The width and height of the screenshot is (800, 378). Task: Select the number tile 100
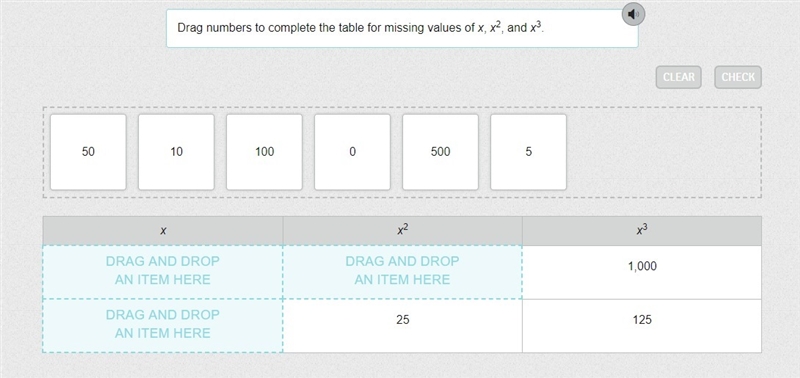click(264, 152)
